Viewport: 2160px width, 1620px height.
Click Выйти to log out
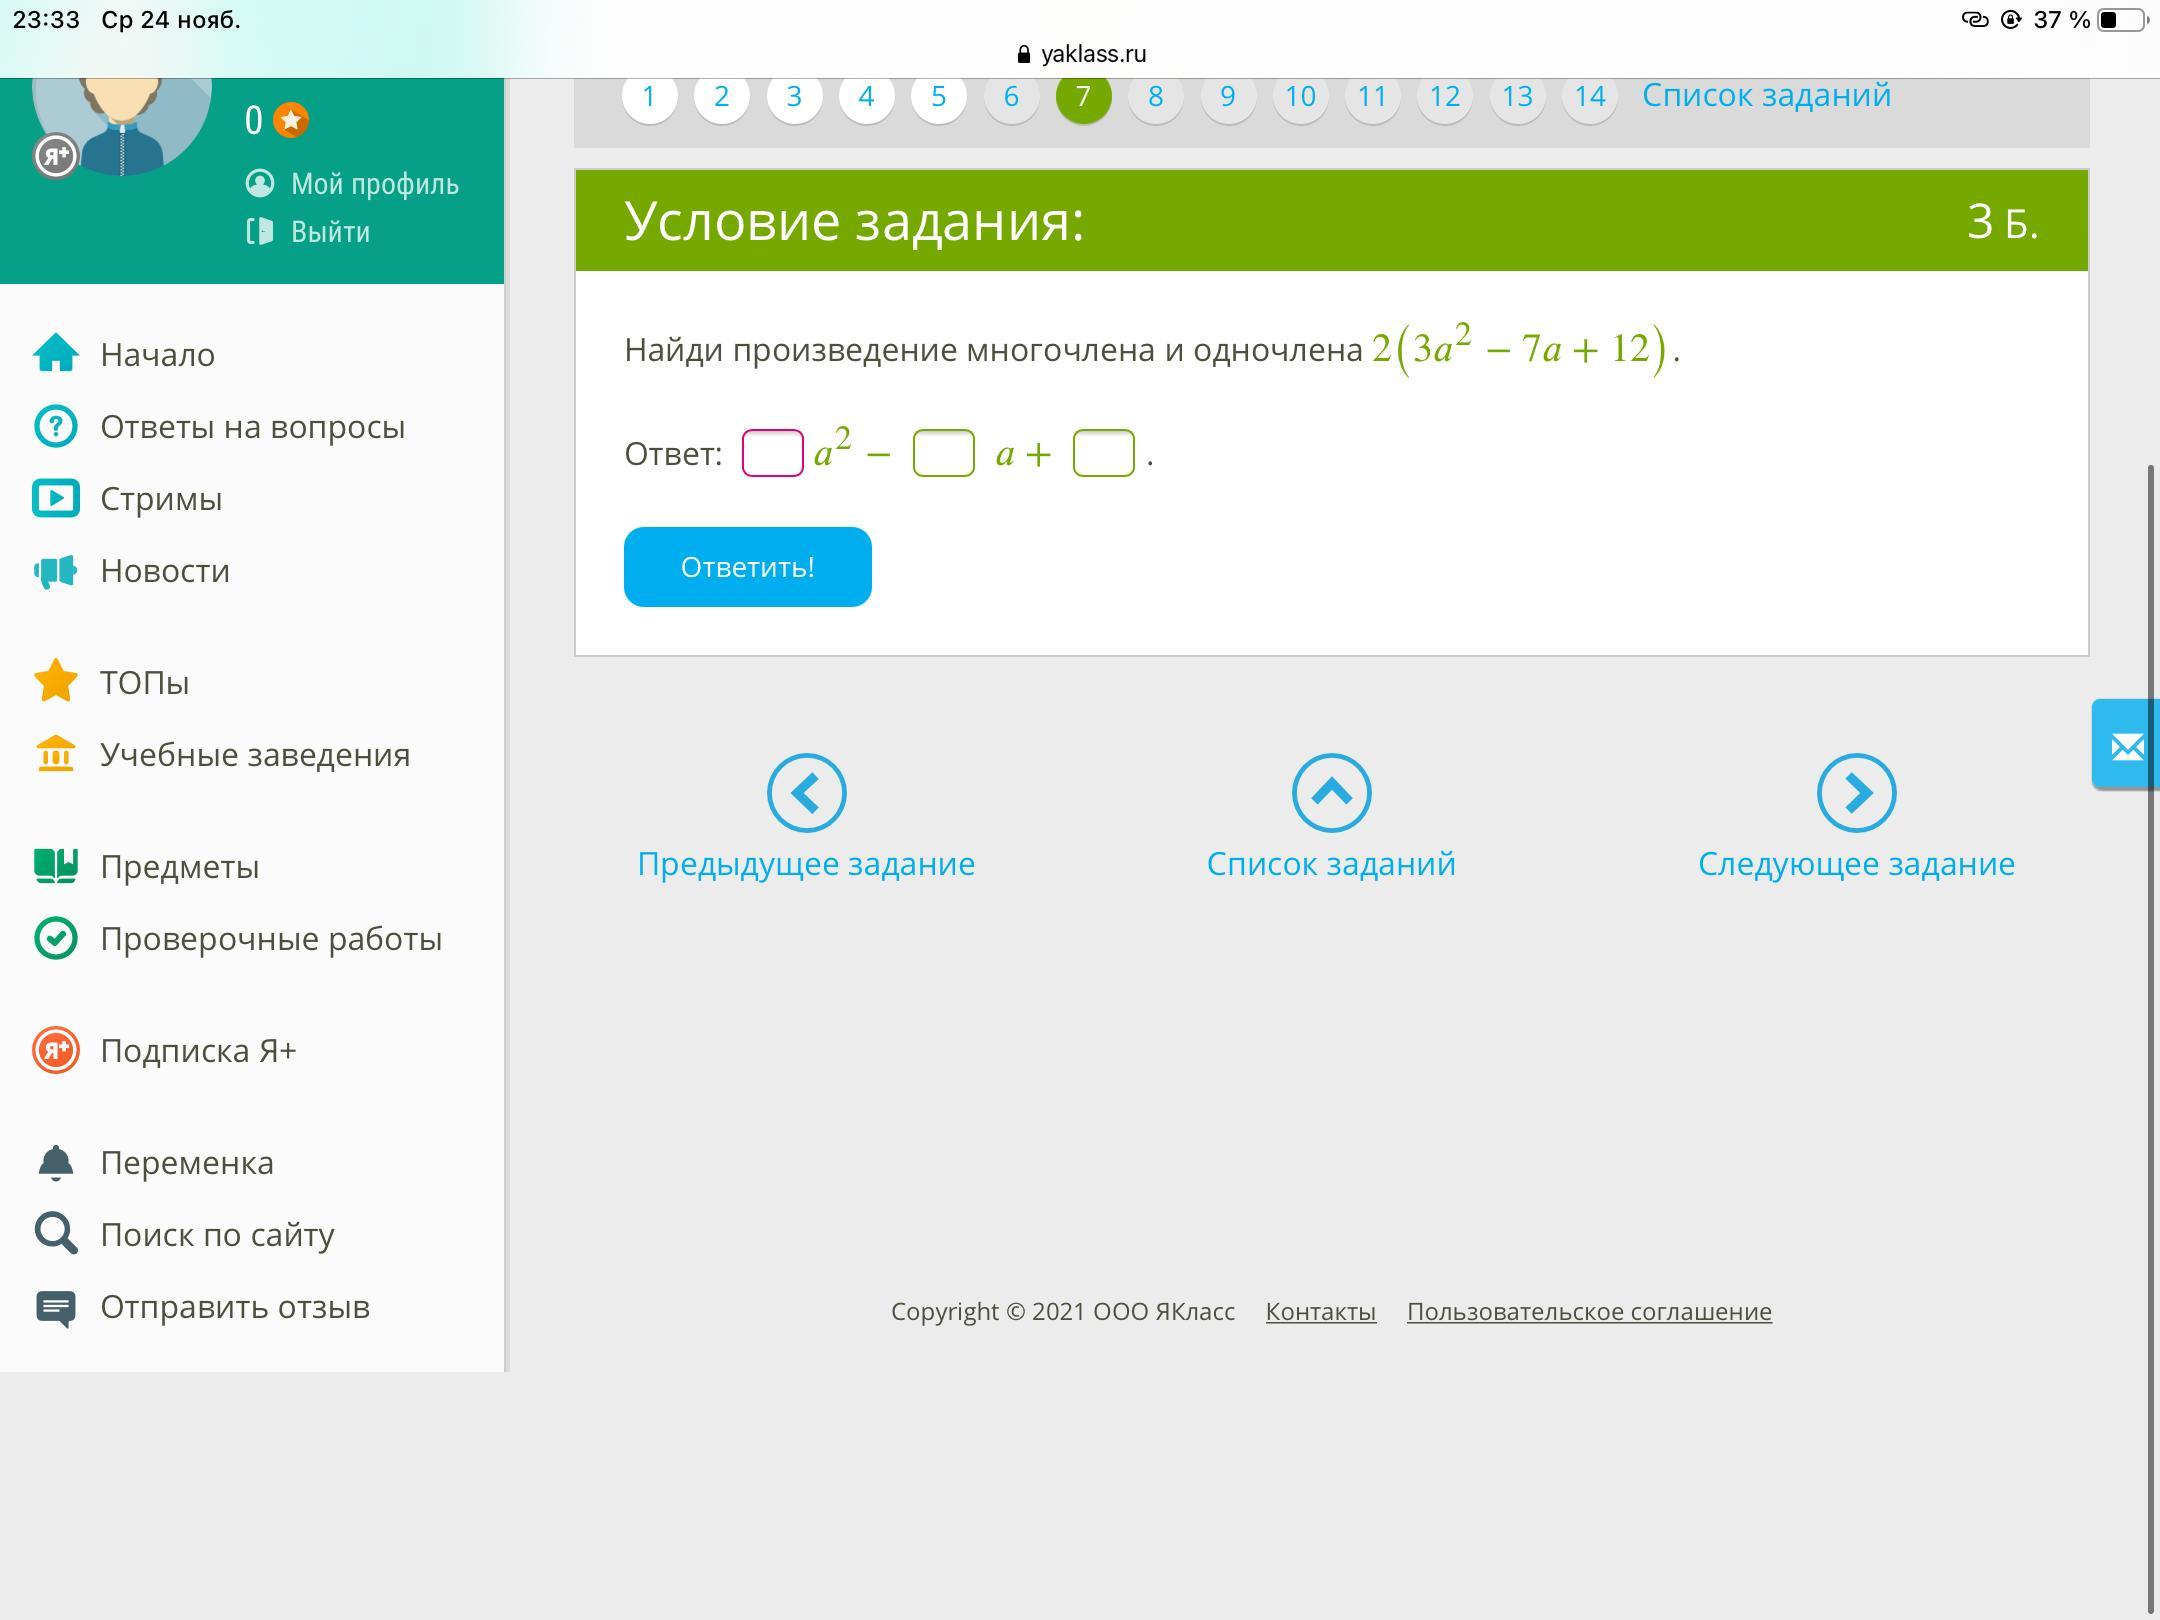point(330,232)
